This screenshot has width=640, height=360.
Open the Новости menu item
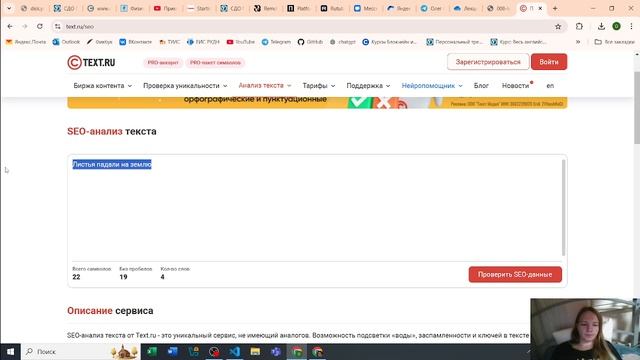516,86
